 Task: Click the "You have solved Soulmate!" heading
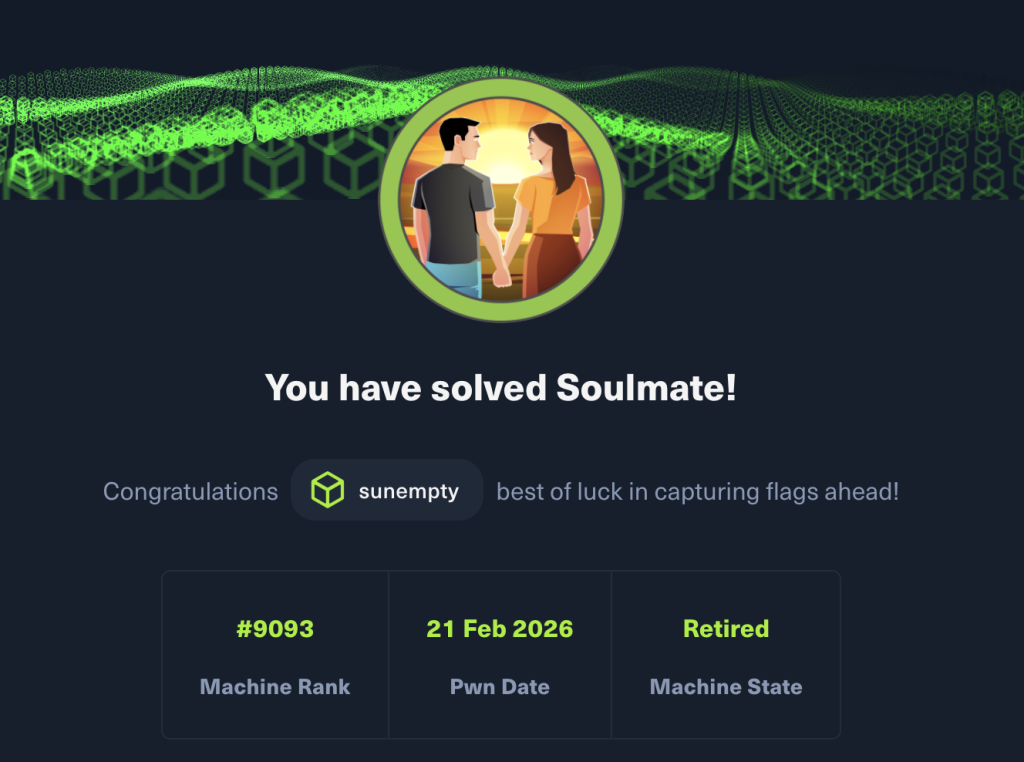(501, 387)
